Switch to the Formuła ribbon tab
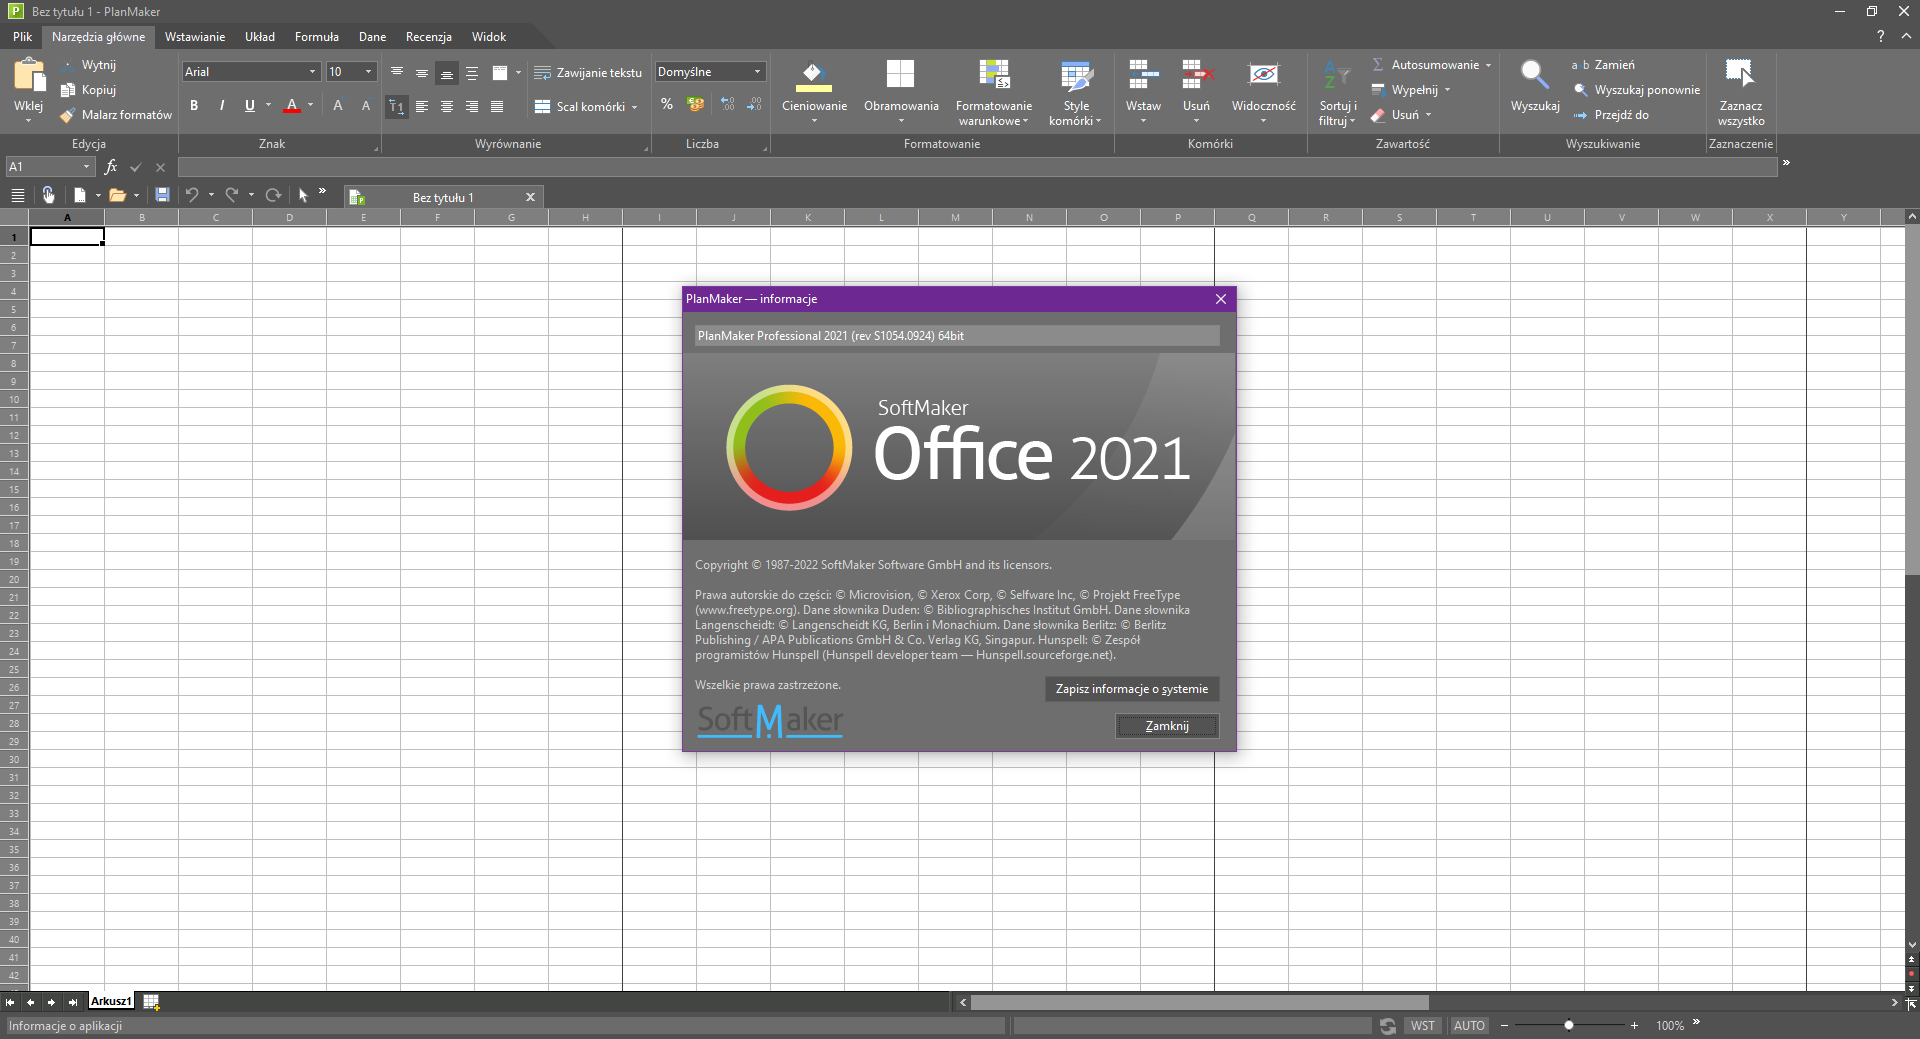Image resolution: width=1920 pixels, height=1039 pixels. click(317, 37)
